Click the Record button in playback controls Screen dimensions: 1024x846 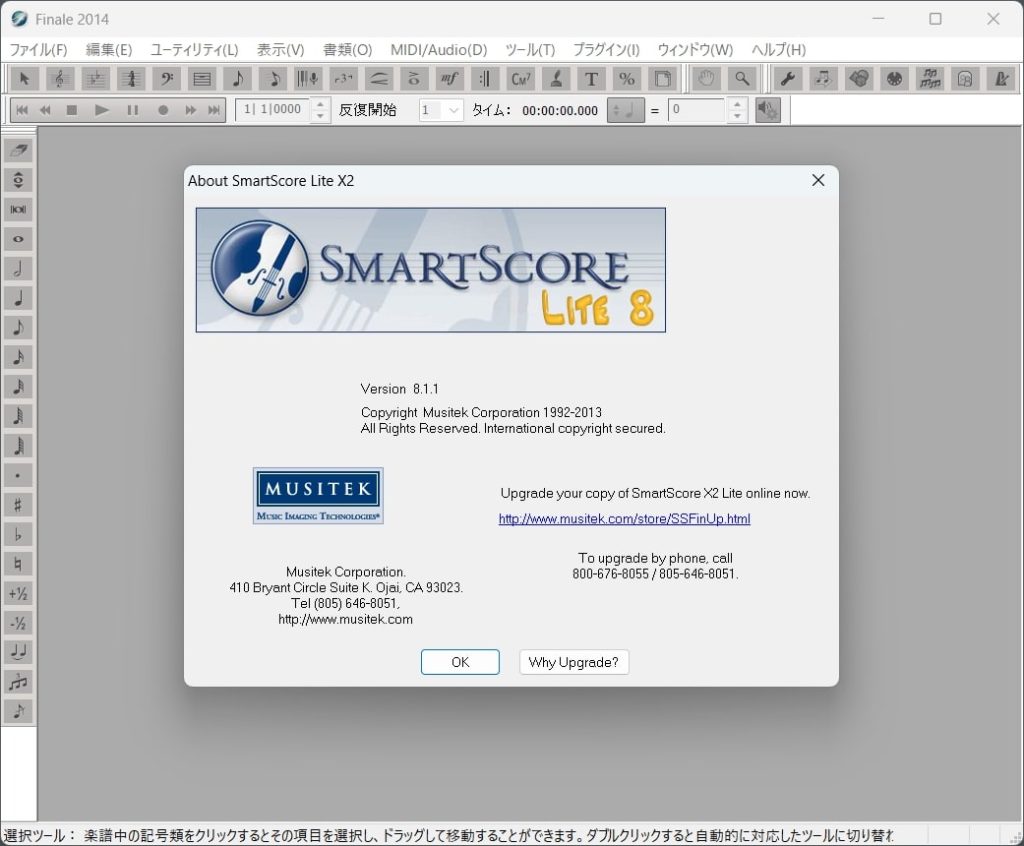pos(163,111)
